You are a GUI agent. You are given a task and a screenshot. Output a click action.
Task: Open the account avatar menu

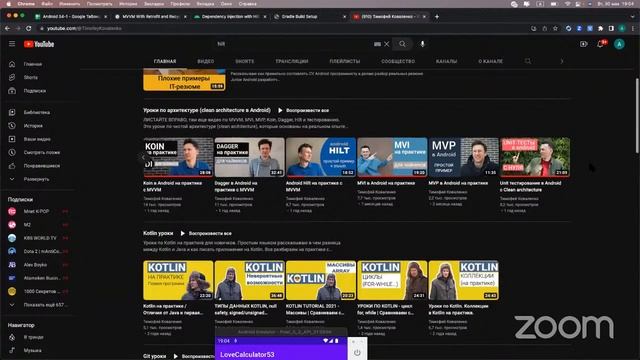[619, 44]
